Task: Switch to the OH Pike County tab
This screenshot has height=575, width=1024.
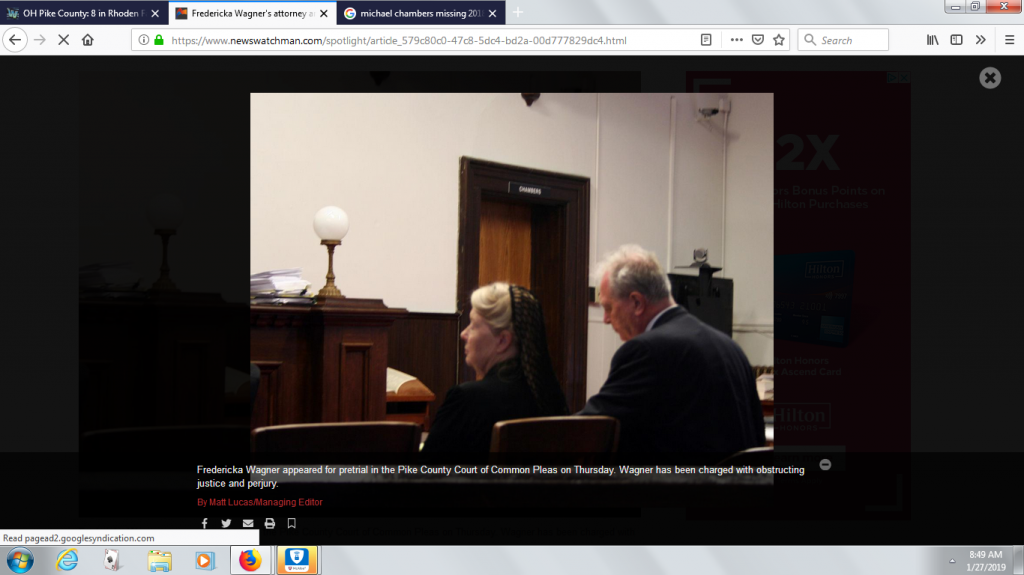Action: click(x=78, y=13)
